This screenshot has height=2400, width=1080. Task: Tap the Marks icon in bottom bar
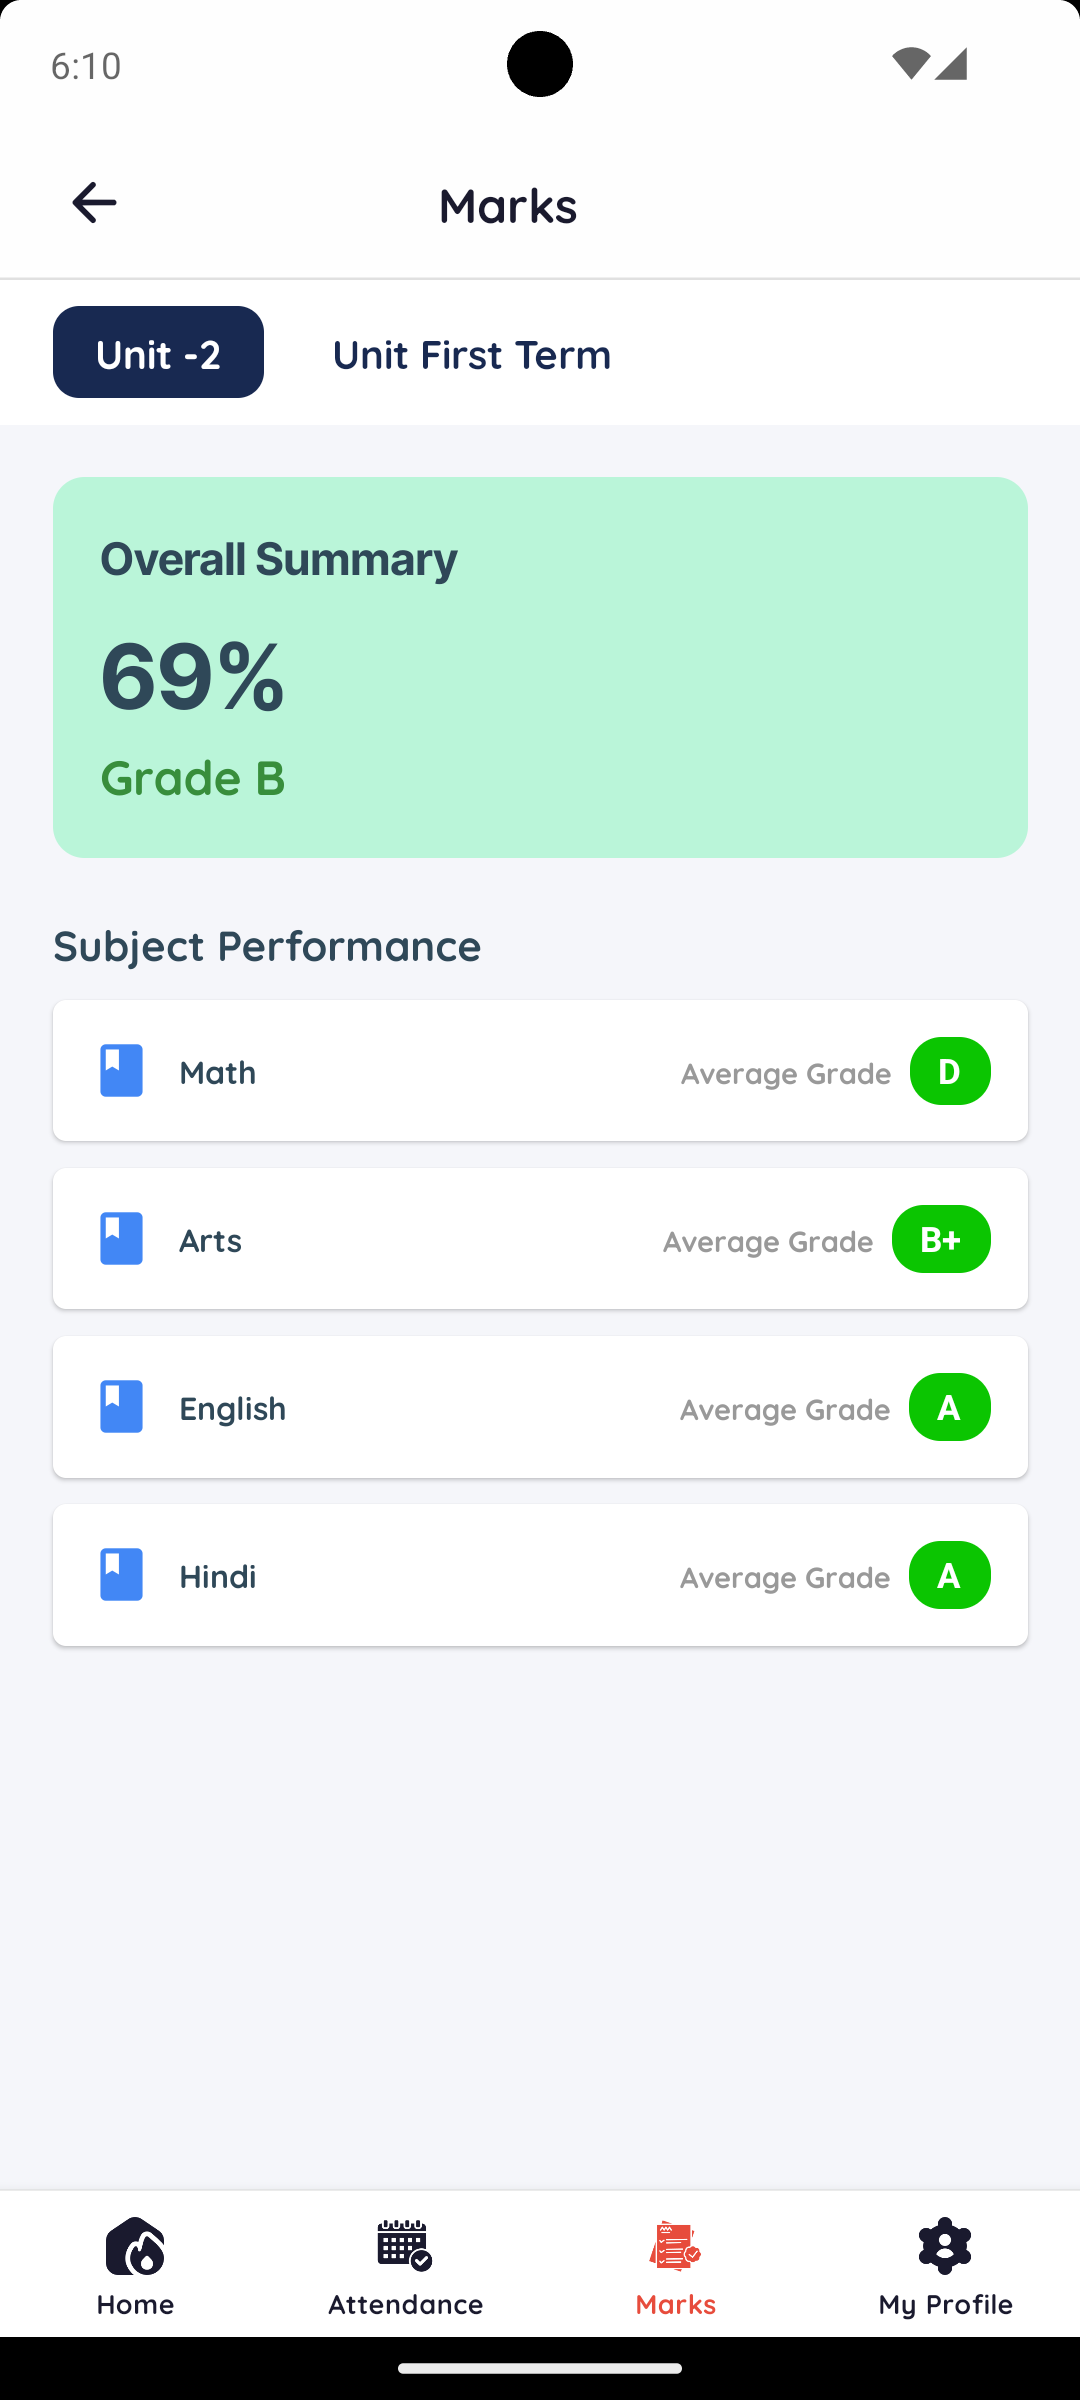[x=675, y=2246]
